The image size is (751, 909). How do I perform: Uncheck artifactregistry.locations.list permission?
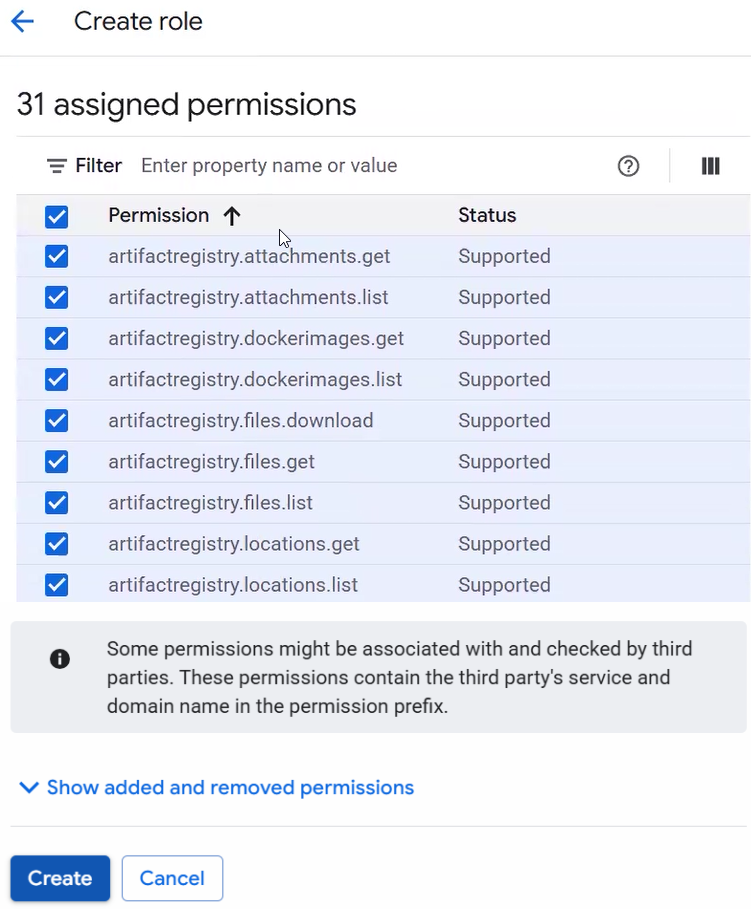click(x=57, y=585)
